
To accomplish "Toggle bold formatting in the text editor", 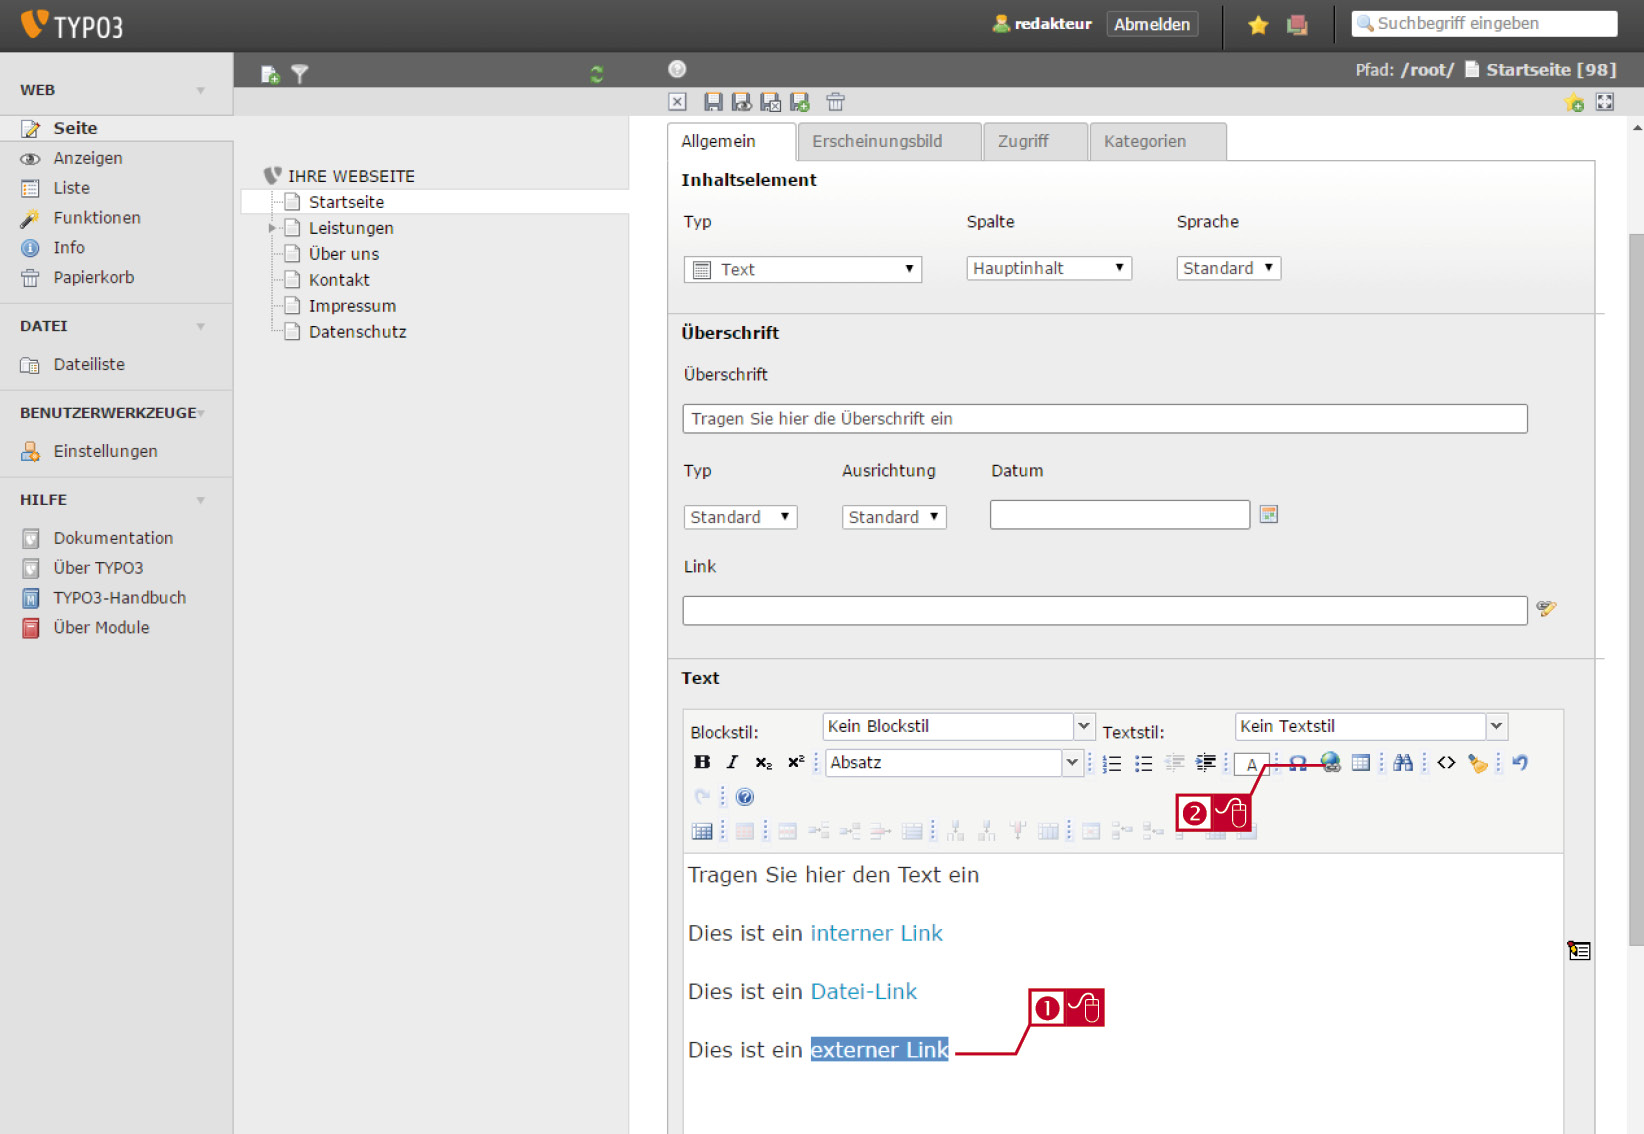I will (702, 762).
